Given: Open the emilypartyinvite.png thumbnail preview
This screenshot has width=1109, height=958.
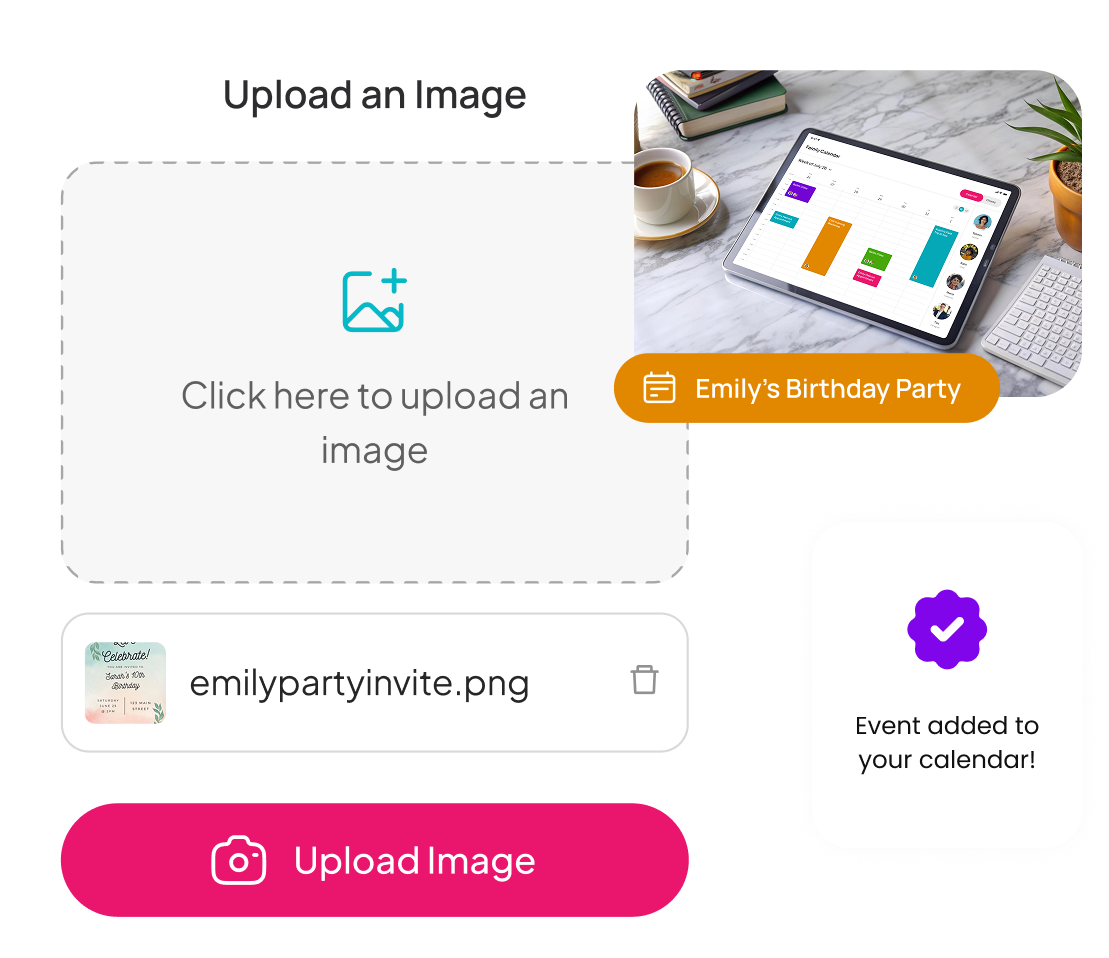Looking at the screenshot, I should [x=125, y=683].
